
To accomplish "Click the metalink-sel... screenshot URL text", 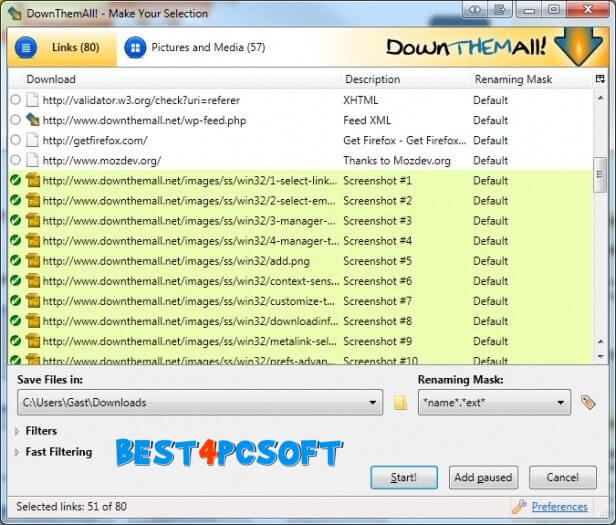I will pos(190,341).
